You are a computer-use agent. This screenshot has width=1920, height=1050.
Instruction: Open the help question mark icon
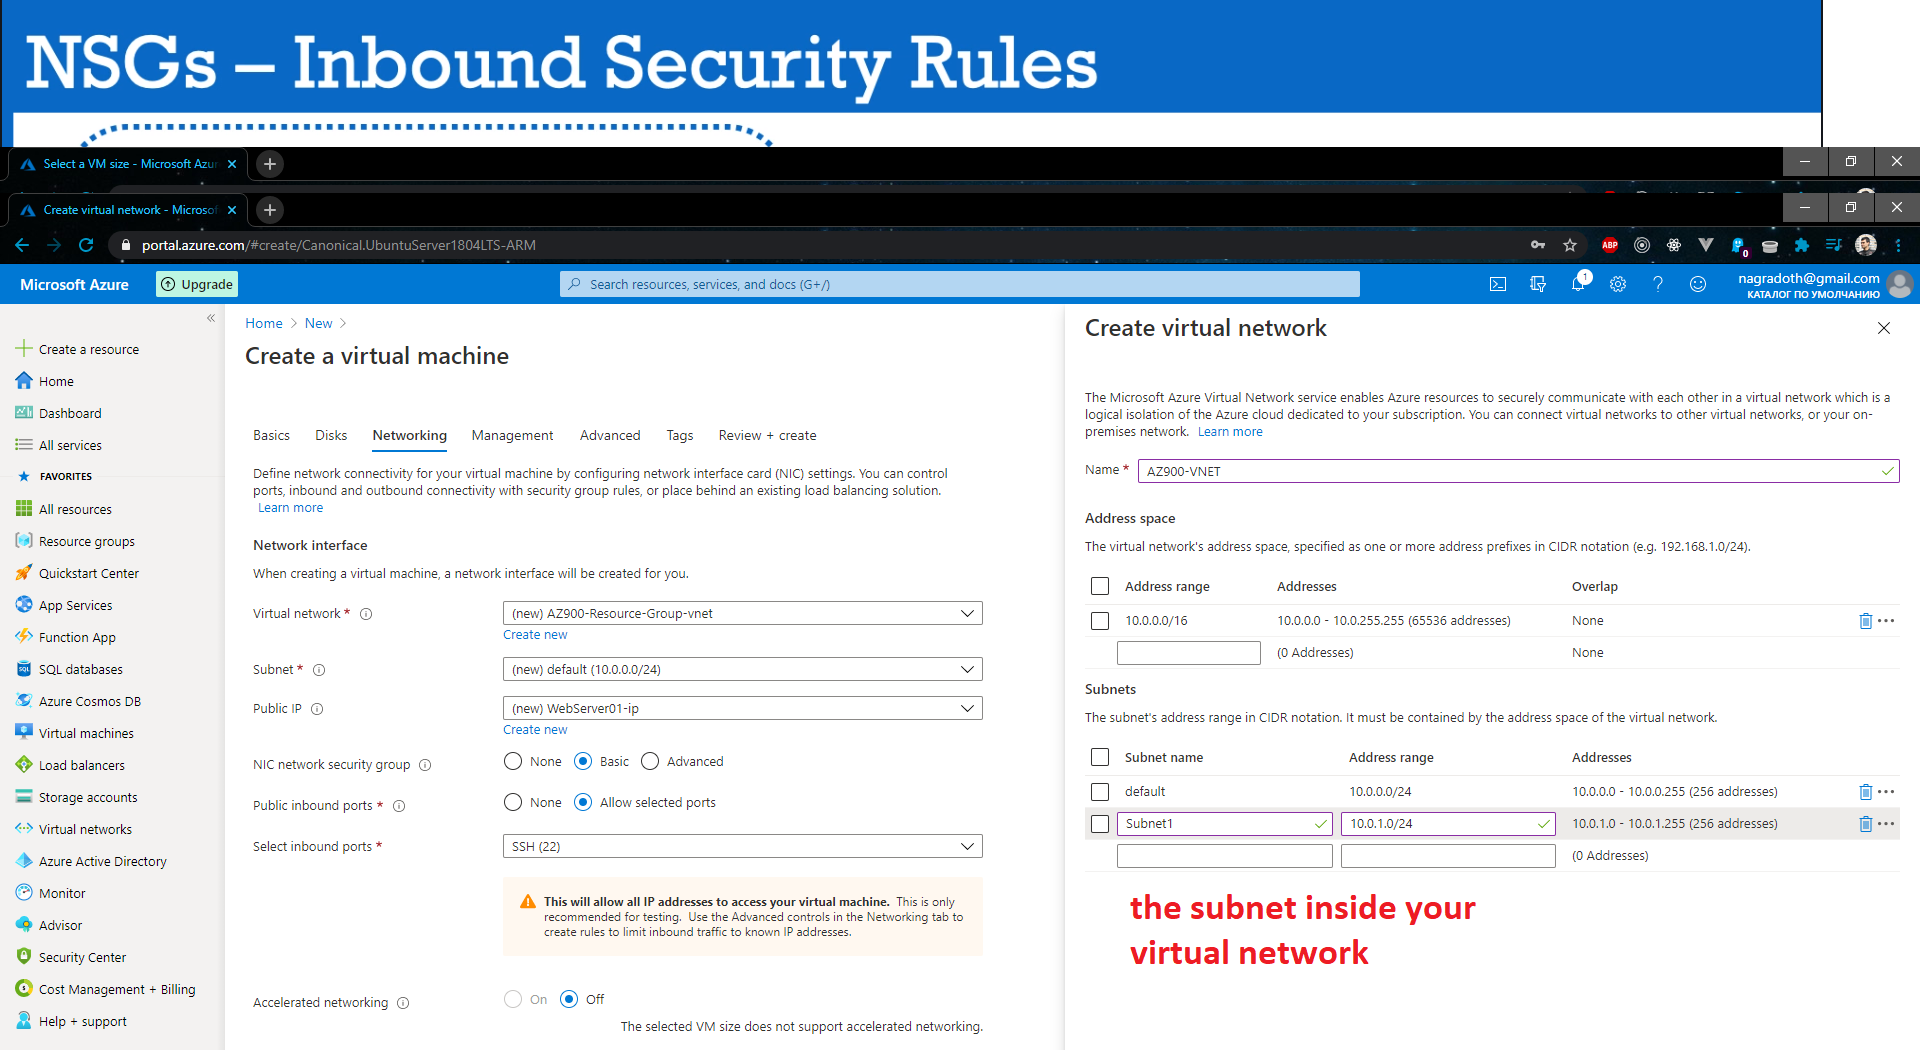tap(1658, 284)
